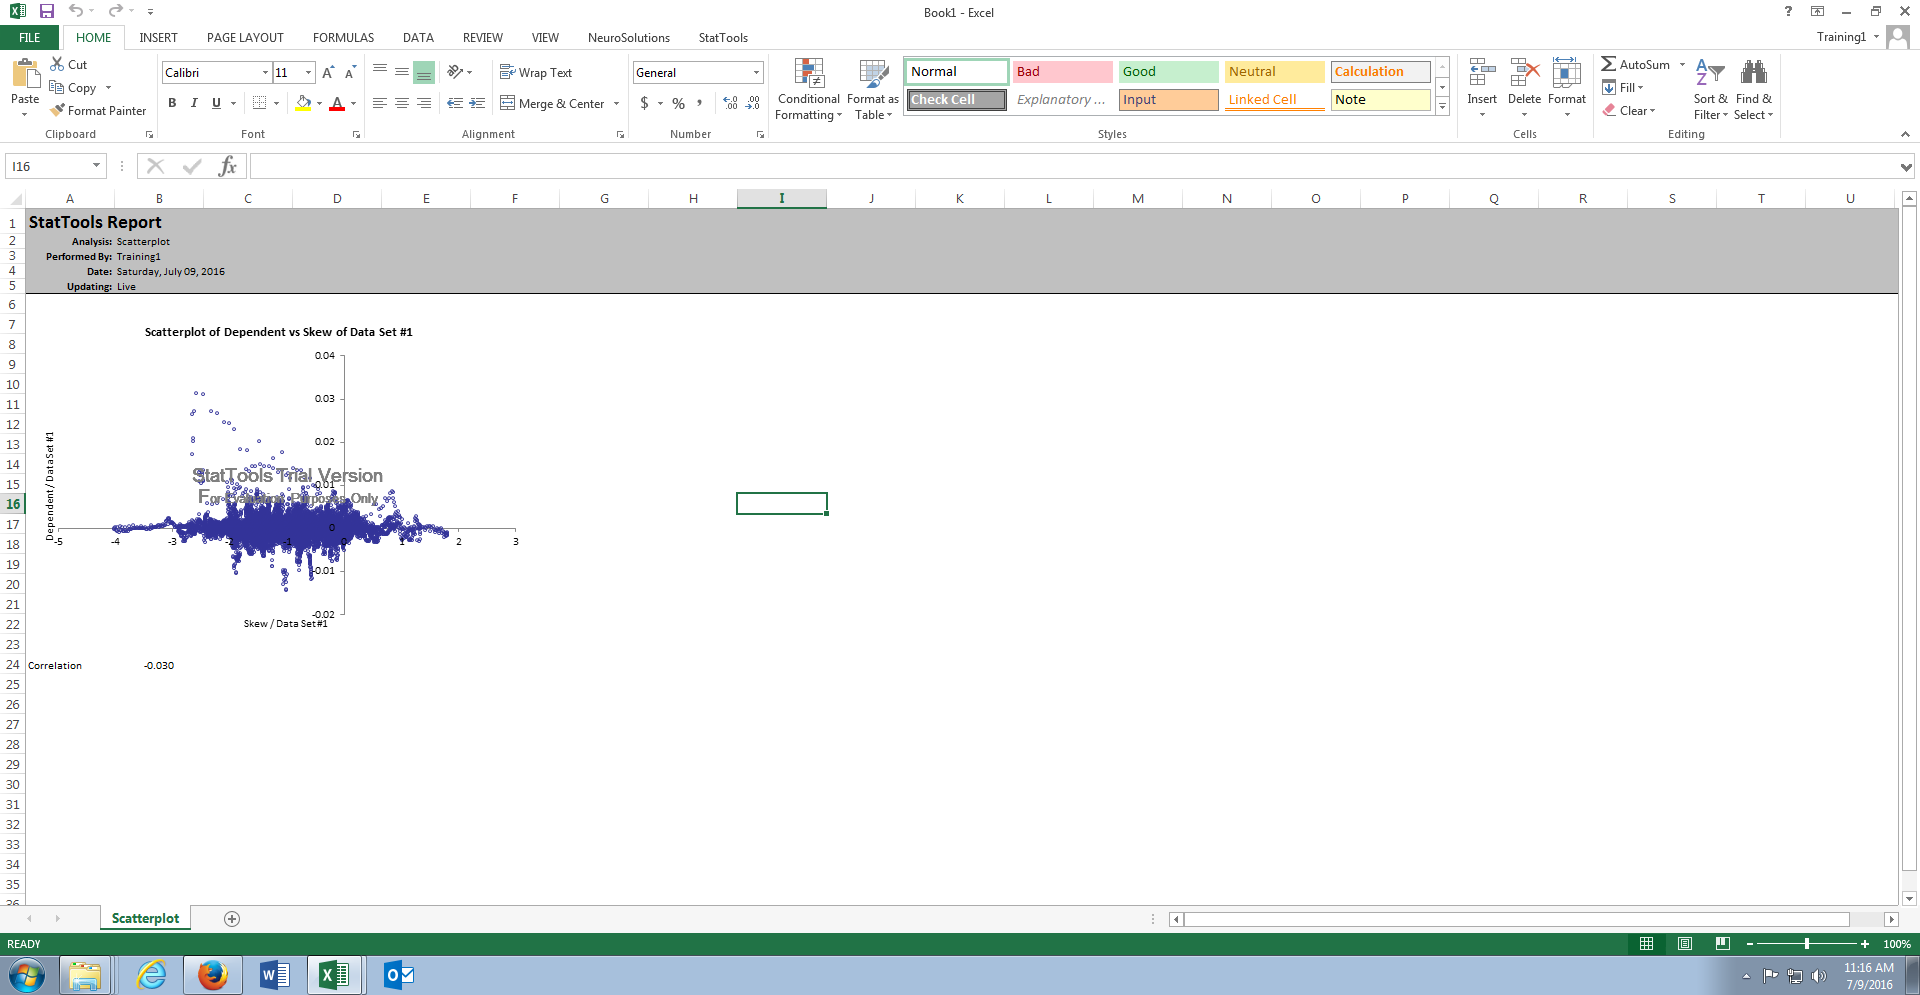The width and height of the screenshot is (1920, 995).
Task: Toggle Center horizontal alignment
Action: pyautogui.click(x=402, y=103)
